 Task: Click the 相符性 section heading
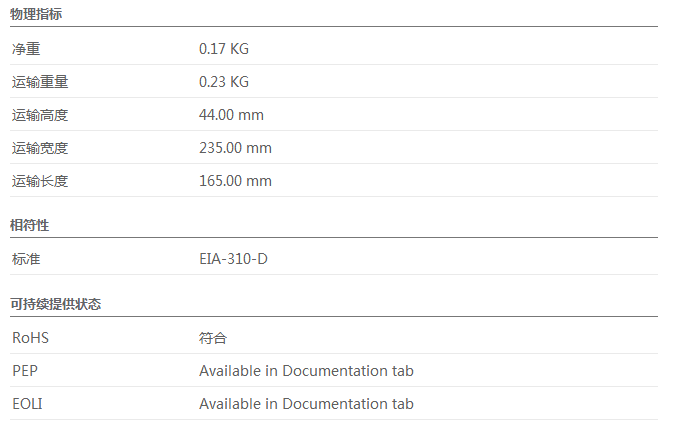click(x=30, y=225)
